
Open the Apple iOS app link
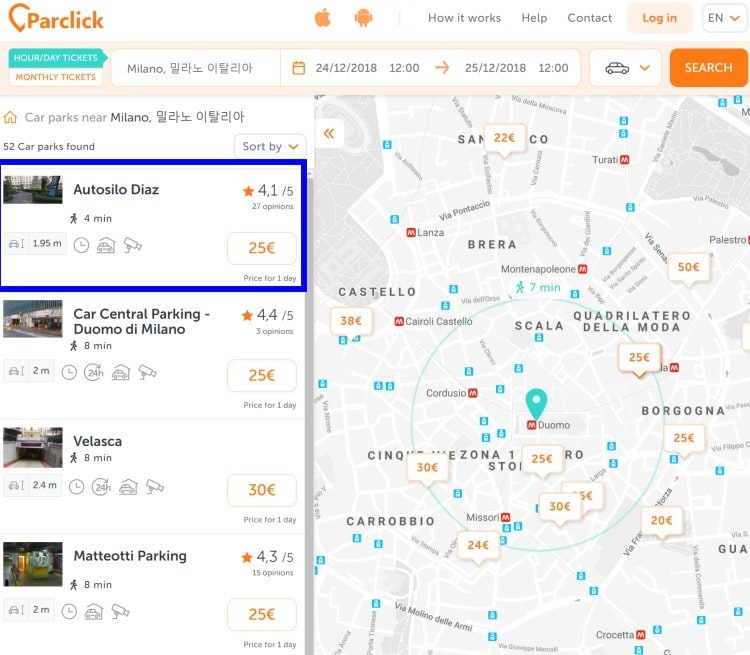(322, 18)
